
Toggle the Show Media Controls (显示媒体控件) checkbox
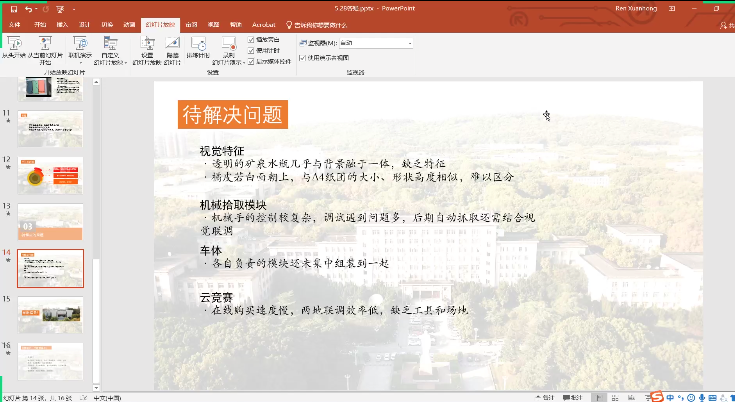click(251, 61)
